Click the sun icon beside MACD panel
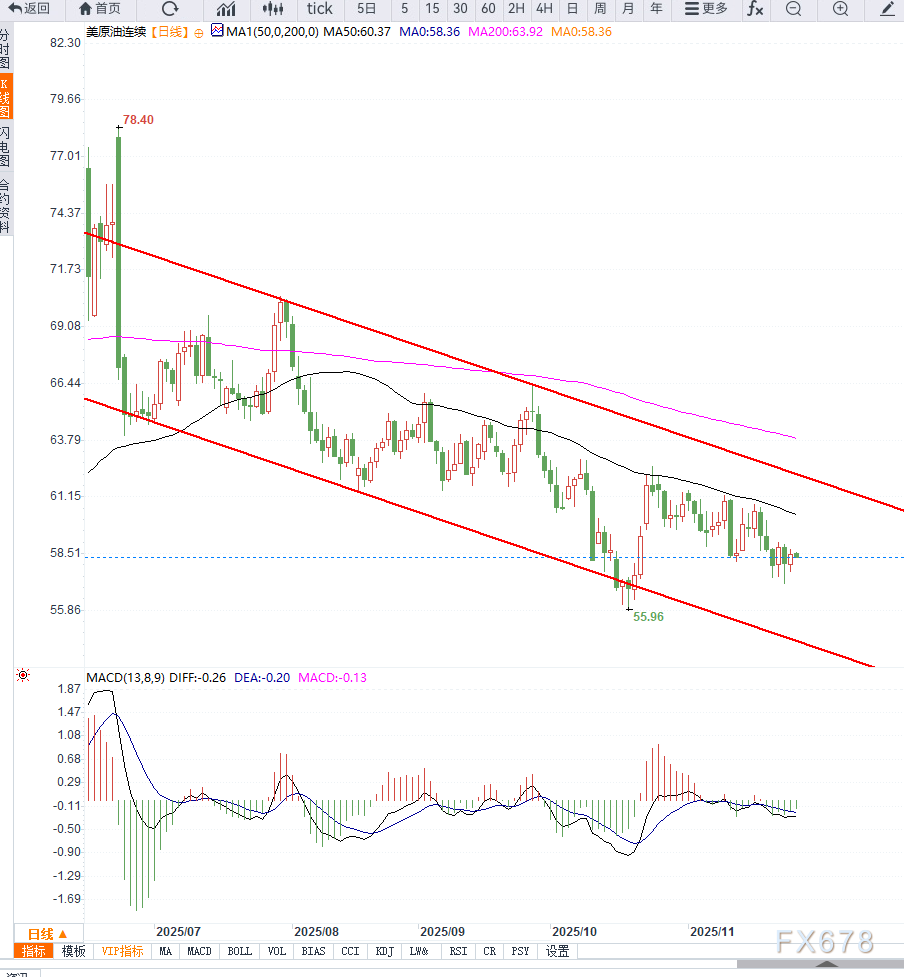The height and width of the screenshot is (977, 904). coord(23,677)
